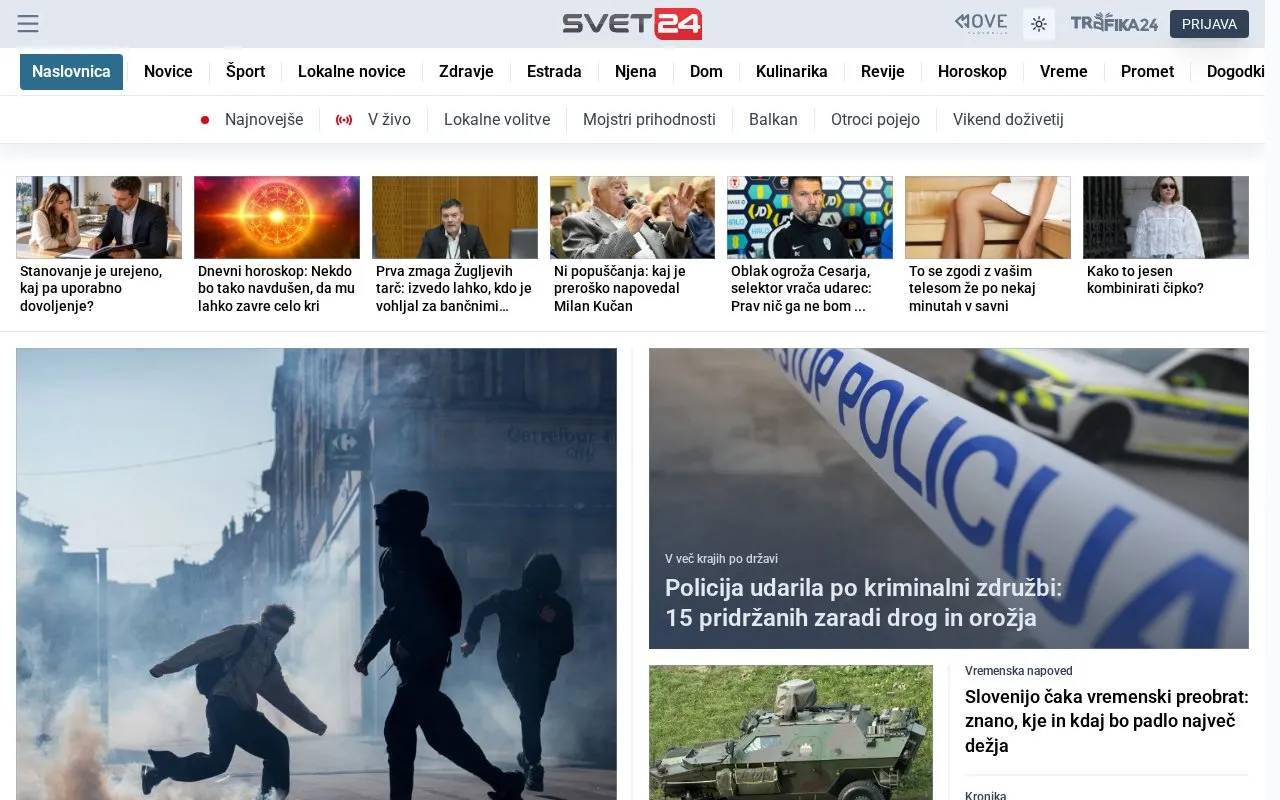
Task: Open the Dnevni horoskop thumbnail image
Action: [x=277, y=217]
